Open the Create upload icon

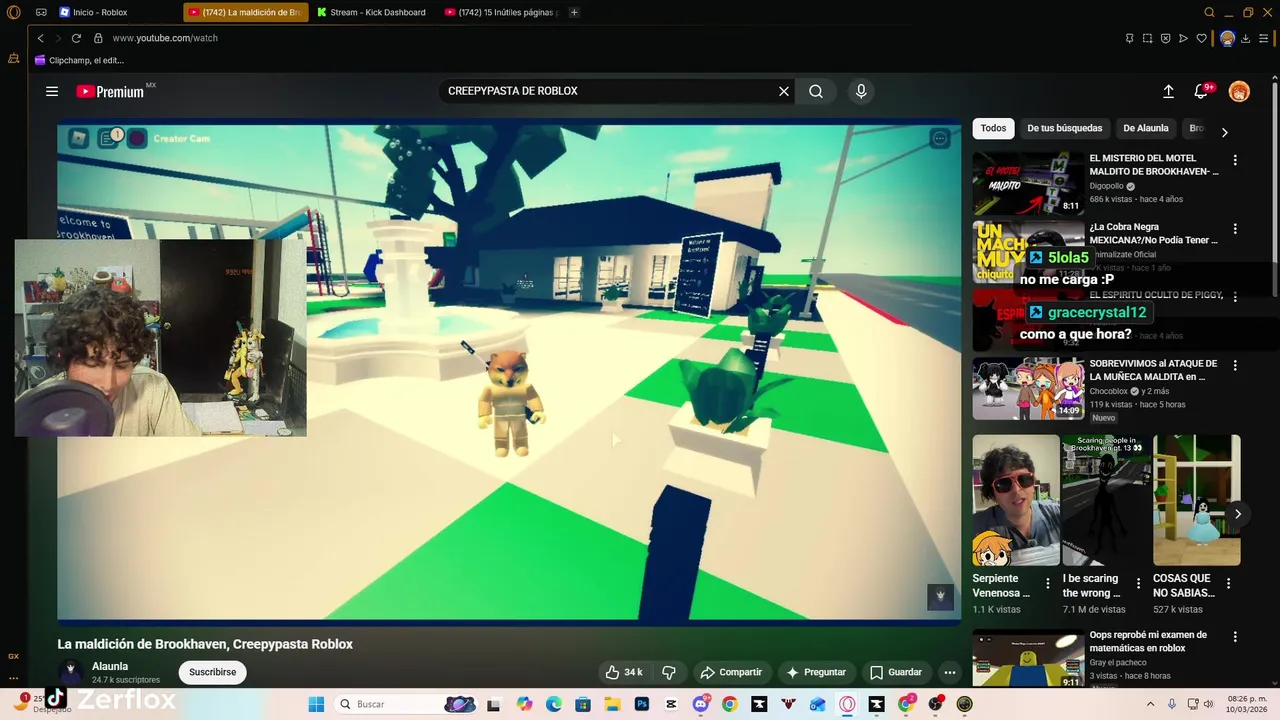[x=1168, y=91]
